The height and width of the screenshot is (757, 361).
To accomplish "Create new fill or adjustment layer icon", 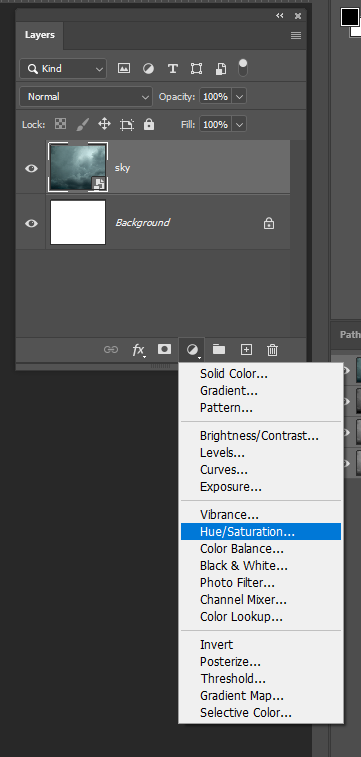I will pyautogui.click(x=193, y=350).
